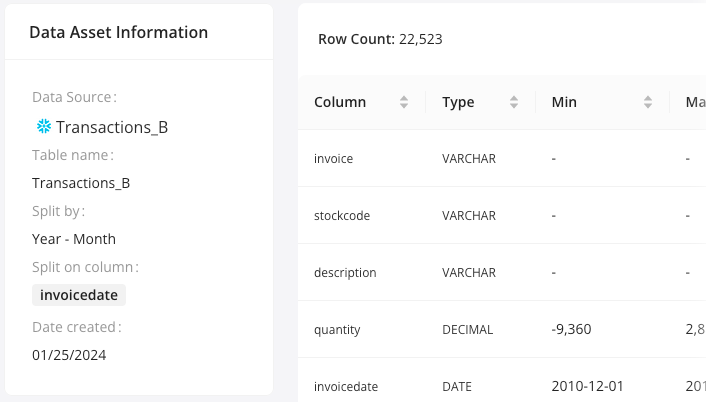This screenshot has width=706, height=402.
Task: Sort table by Min column
Action: click(648, 102)
